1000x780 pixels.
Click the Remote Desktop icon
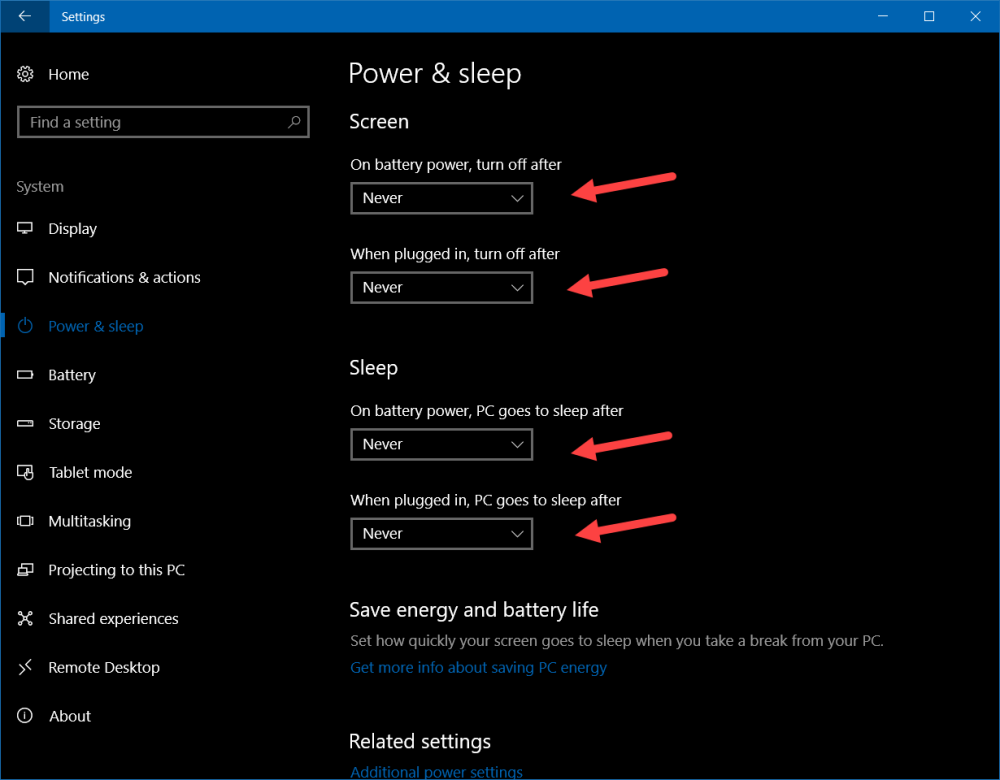[x=25, y=667]
